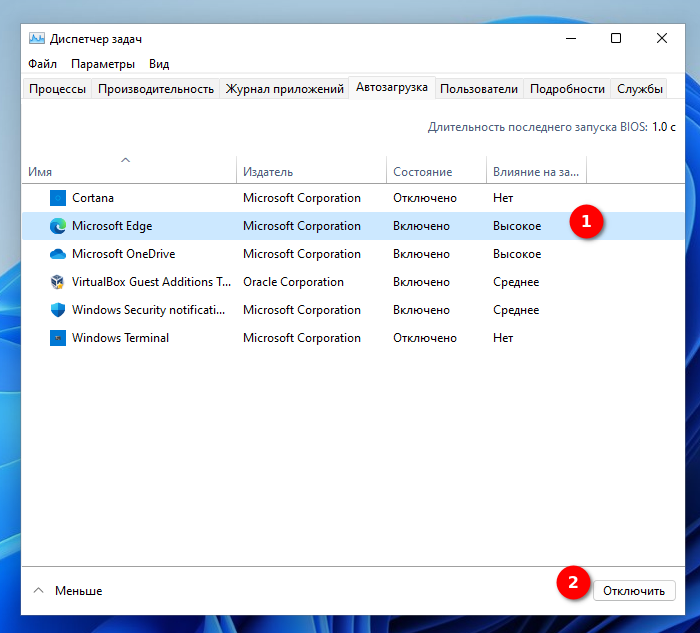Open the Параметры menu
Screen dimensions: 700x633
(x=103, y=64)
